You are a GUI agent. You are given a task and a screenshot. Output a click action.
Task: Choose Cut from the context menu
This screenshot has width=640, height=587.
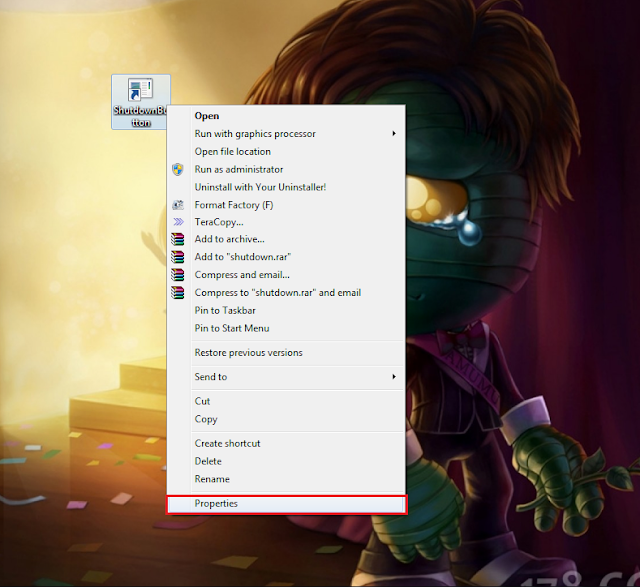pyautogui.click(x=286, y=401)
